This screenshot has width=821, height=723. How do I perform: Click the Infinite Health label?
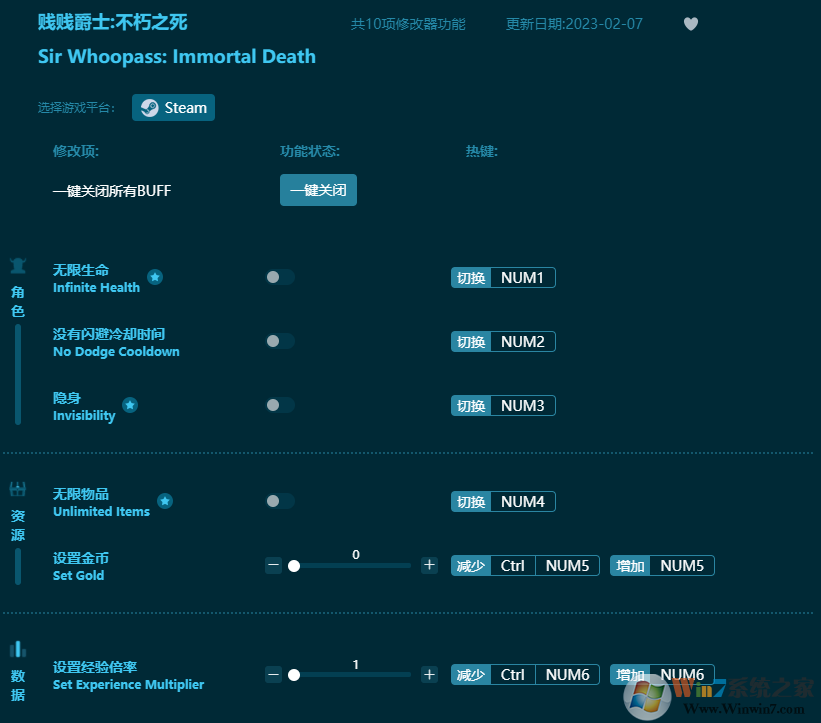96,287
